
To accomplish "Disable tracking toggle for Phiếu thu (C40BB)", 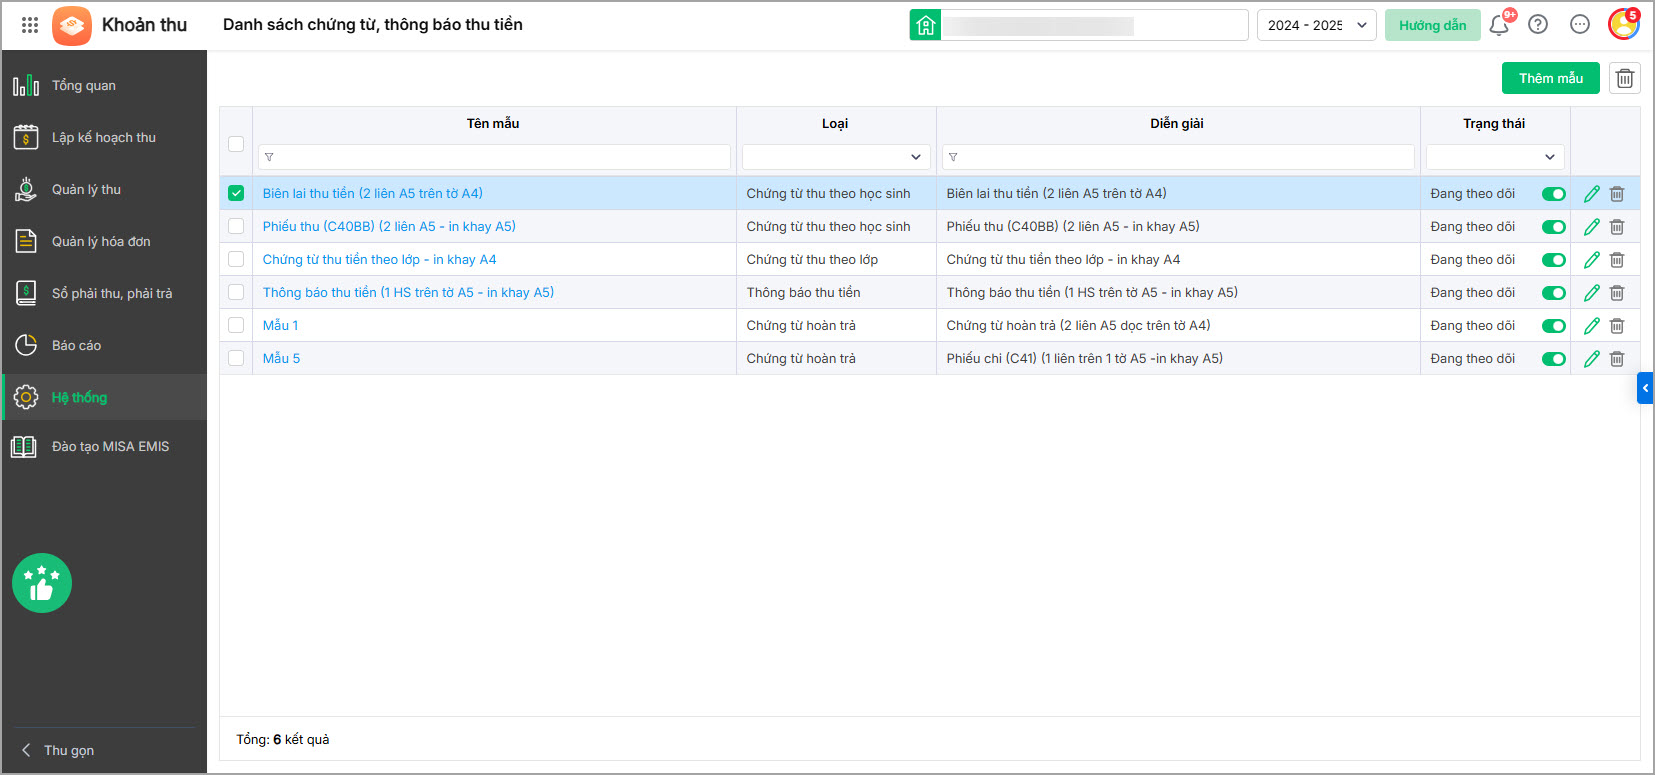I will pos(1554,227).
